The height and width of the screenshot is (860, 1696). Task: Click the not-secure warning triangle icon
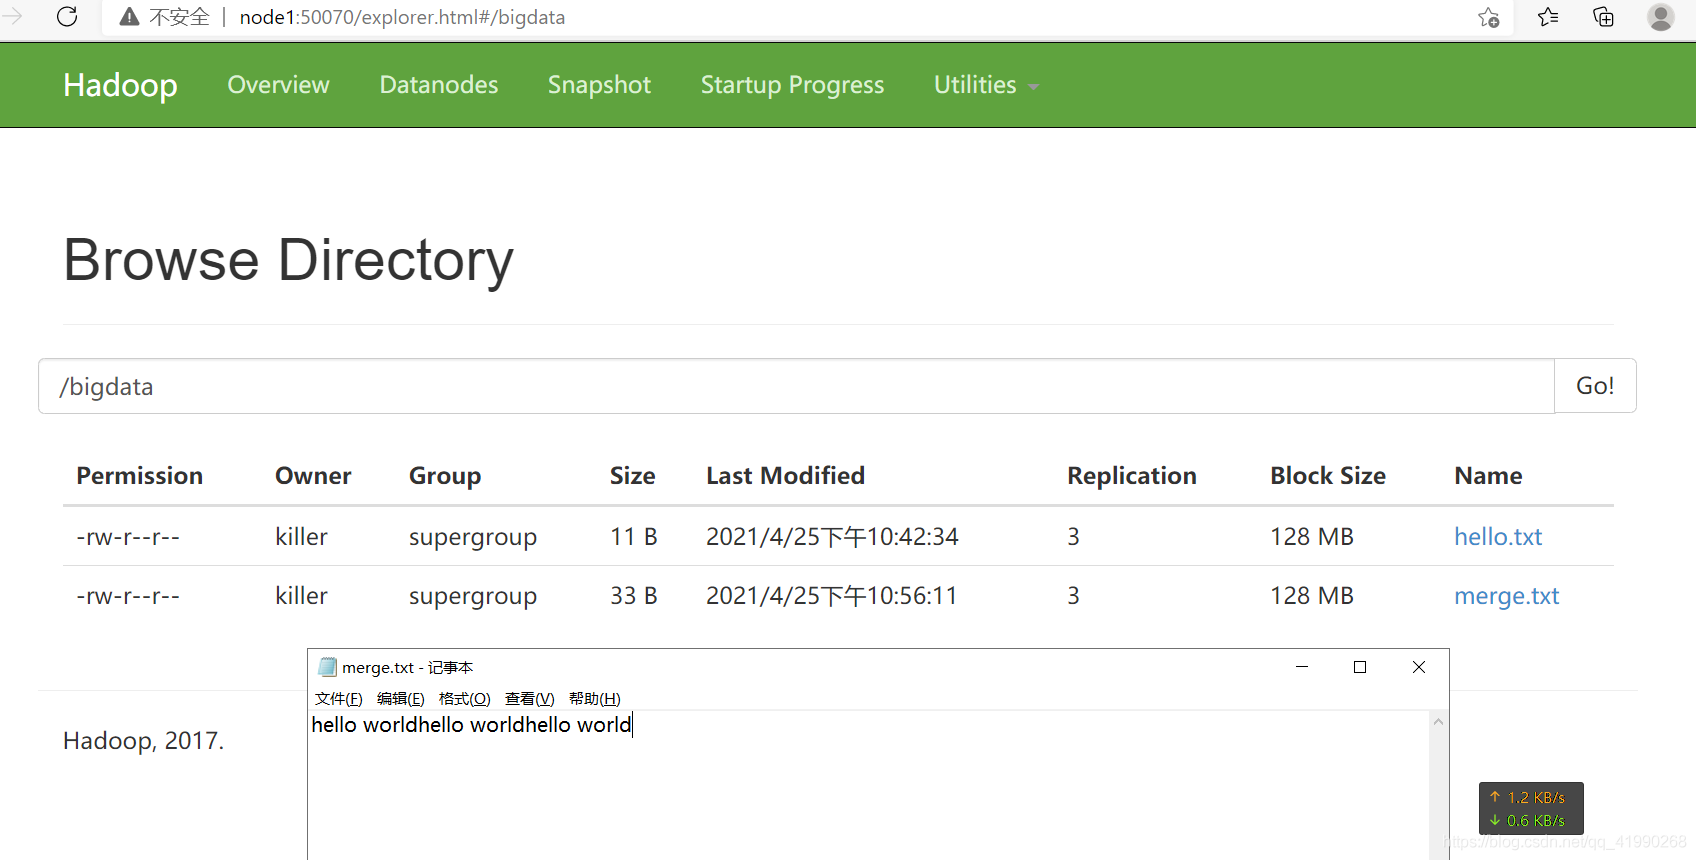(129, 17)
